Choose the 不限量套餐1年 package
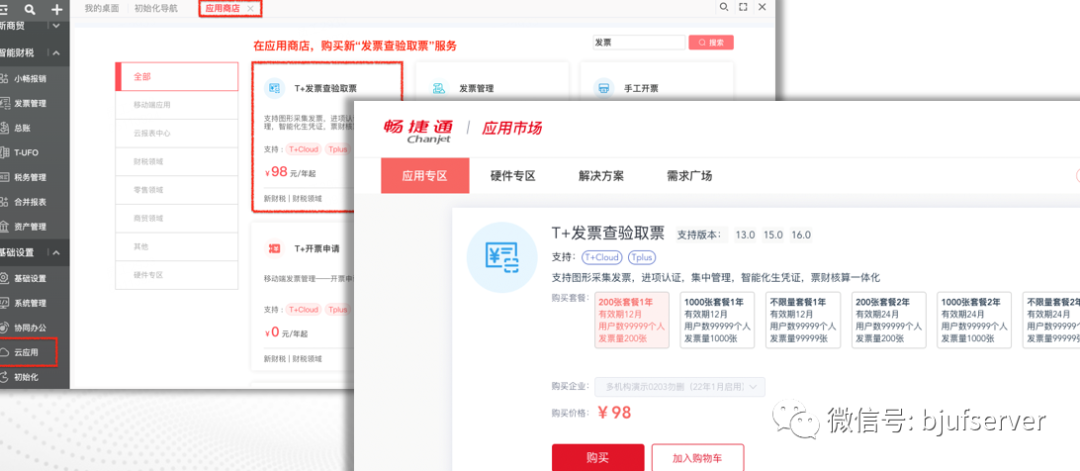This screenshot has height=471, width=1080. tap(803, 320)
